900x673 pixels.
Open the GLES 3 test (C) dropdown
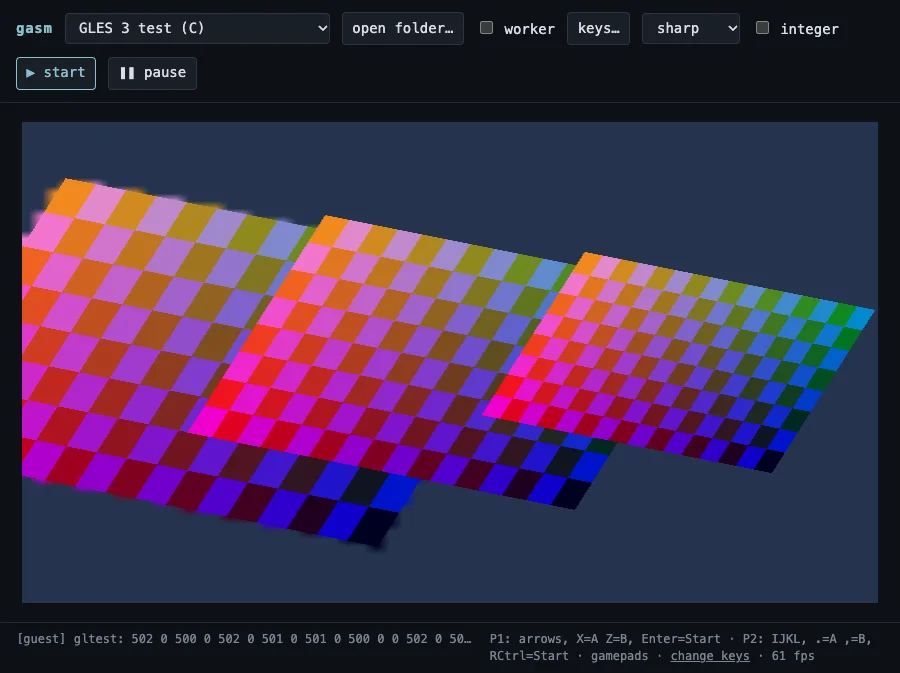pos(197,28)
